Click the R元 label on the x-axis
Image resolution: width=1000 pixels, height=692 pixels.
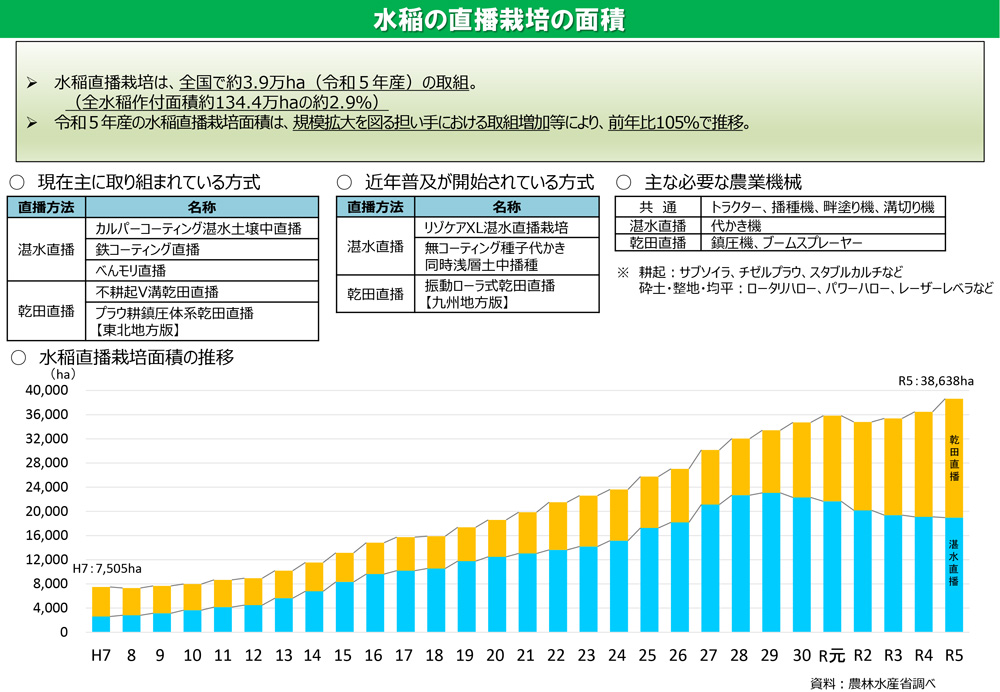(x=832, y=656)
